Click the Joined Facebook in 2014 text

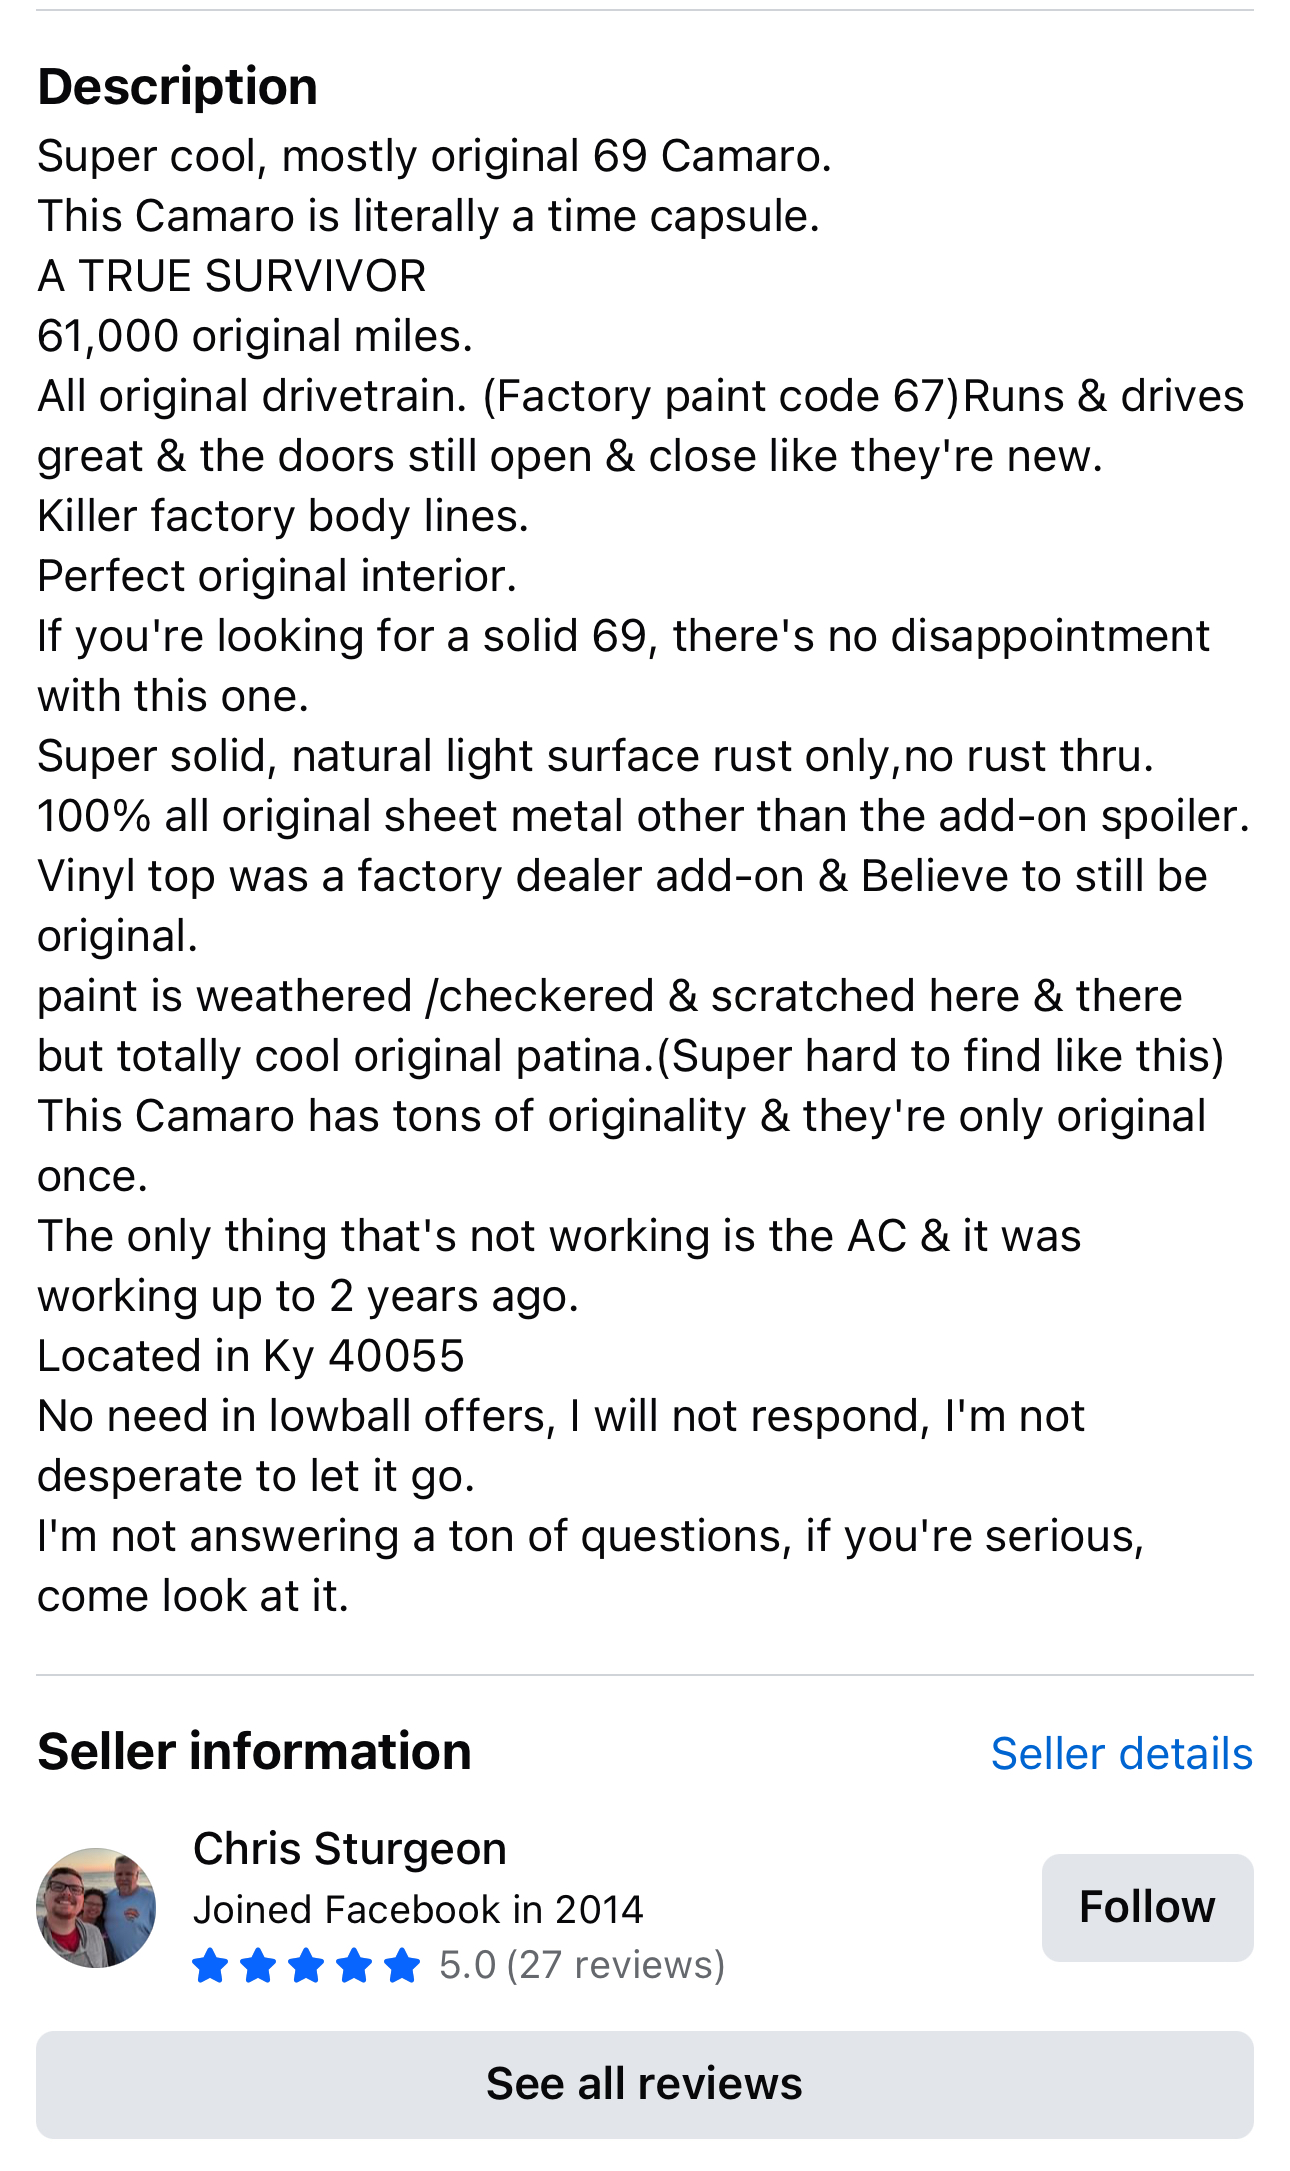pyautogui.click(x=418, y=1909)
